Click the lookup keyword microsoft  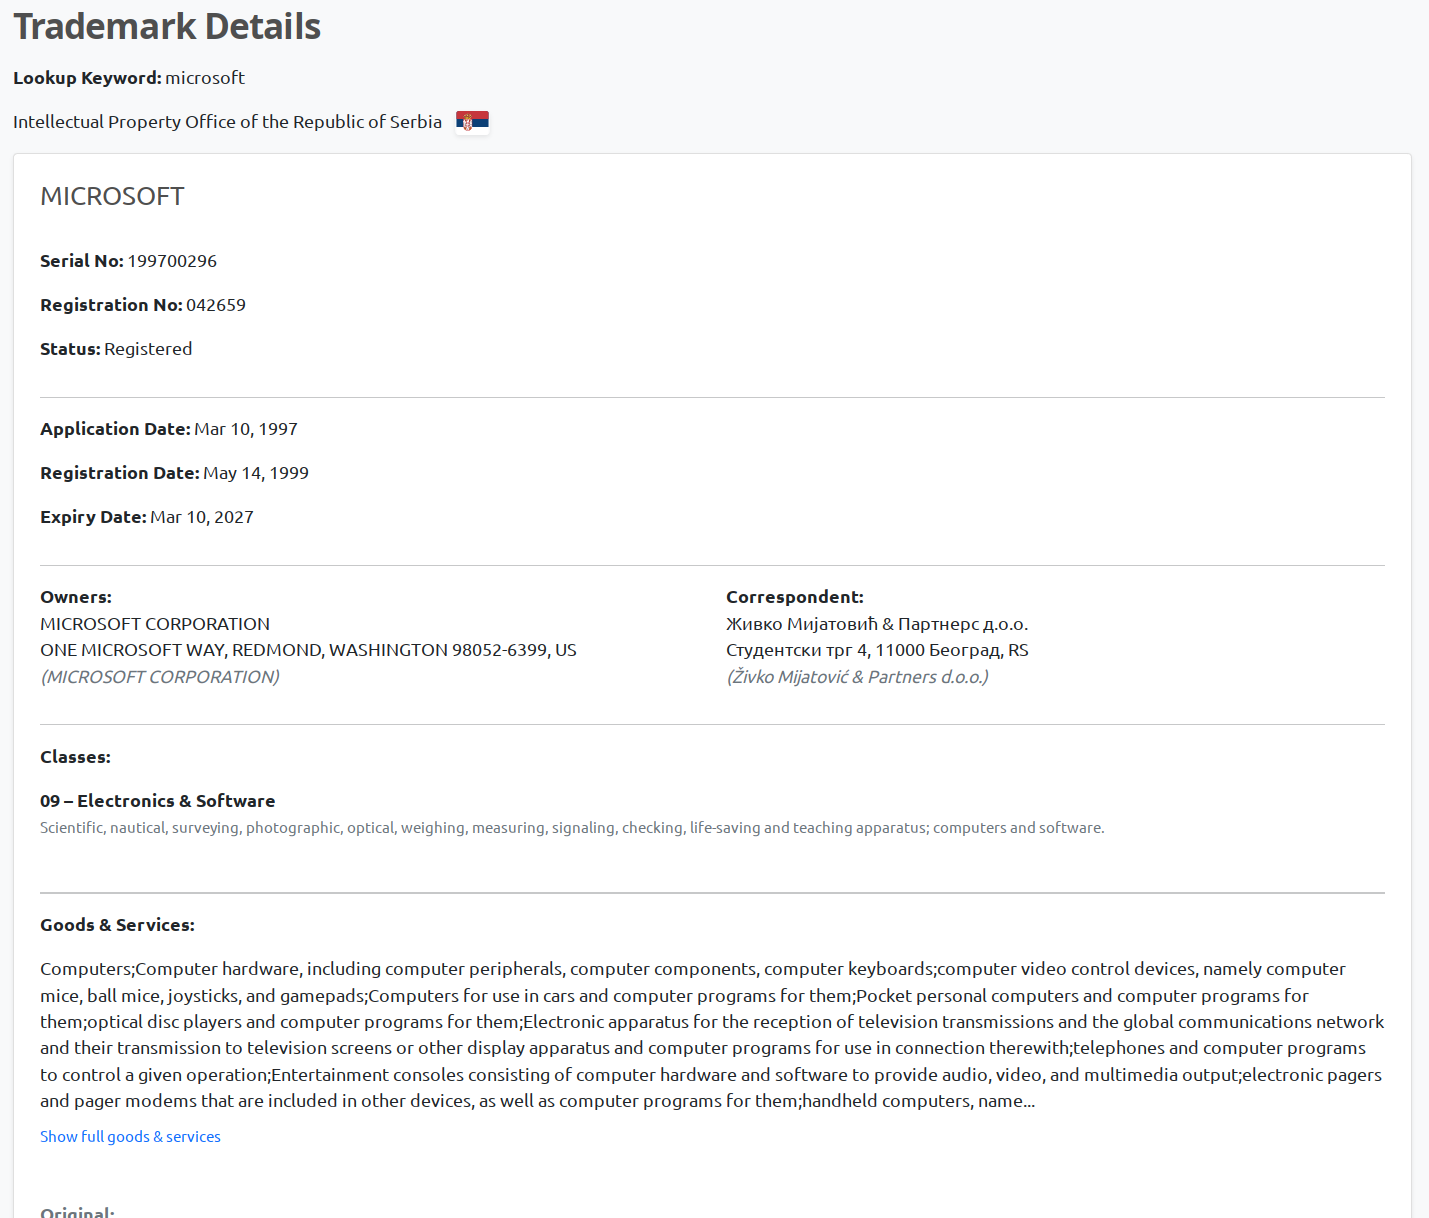[x=205, y=78]
